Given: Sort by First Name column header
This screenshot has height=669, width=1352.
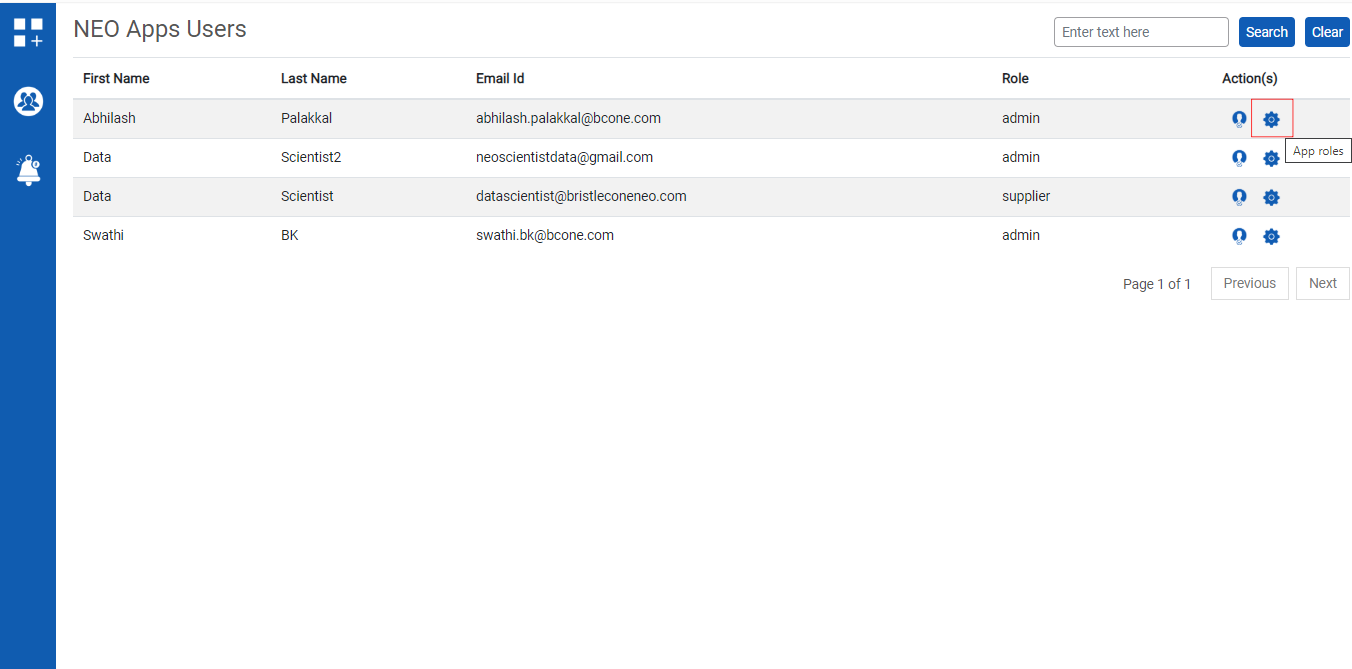Looking at the screenshot, I should point(116,78).
